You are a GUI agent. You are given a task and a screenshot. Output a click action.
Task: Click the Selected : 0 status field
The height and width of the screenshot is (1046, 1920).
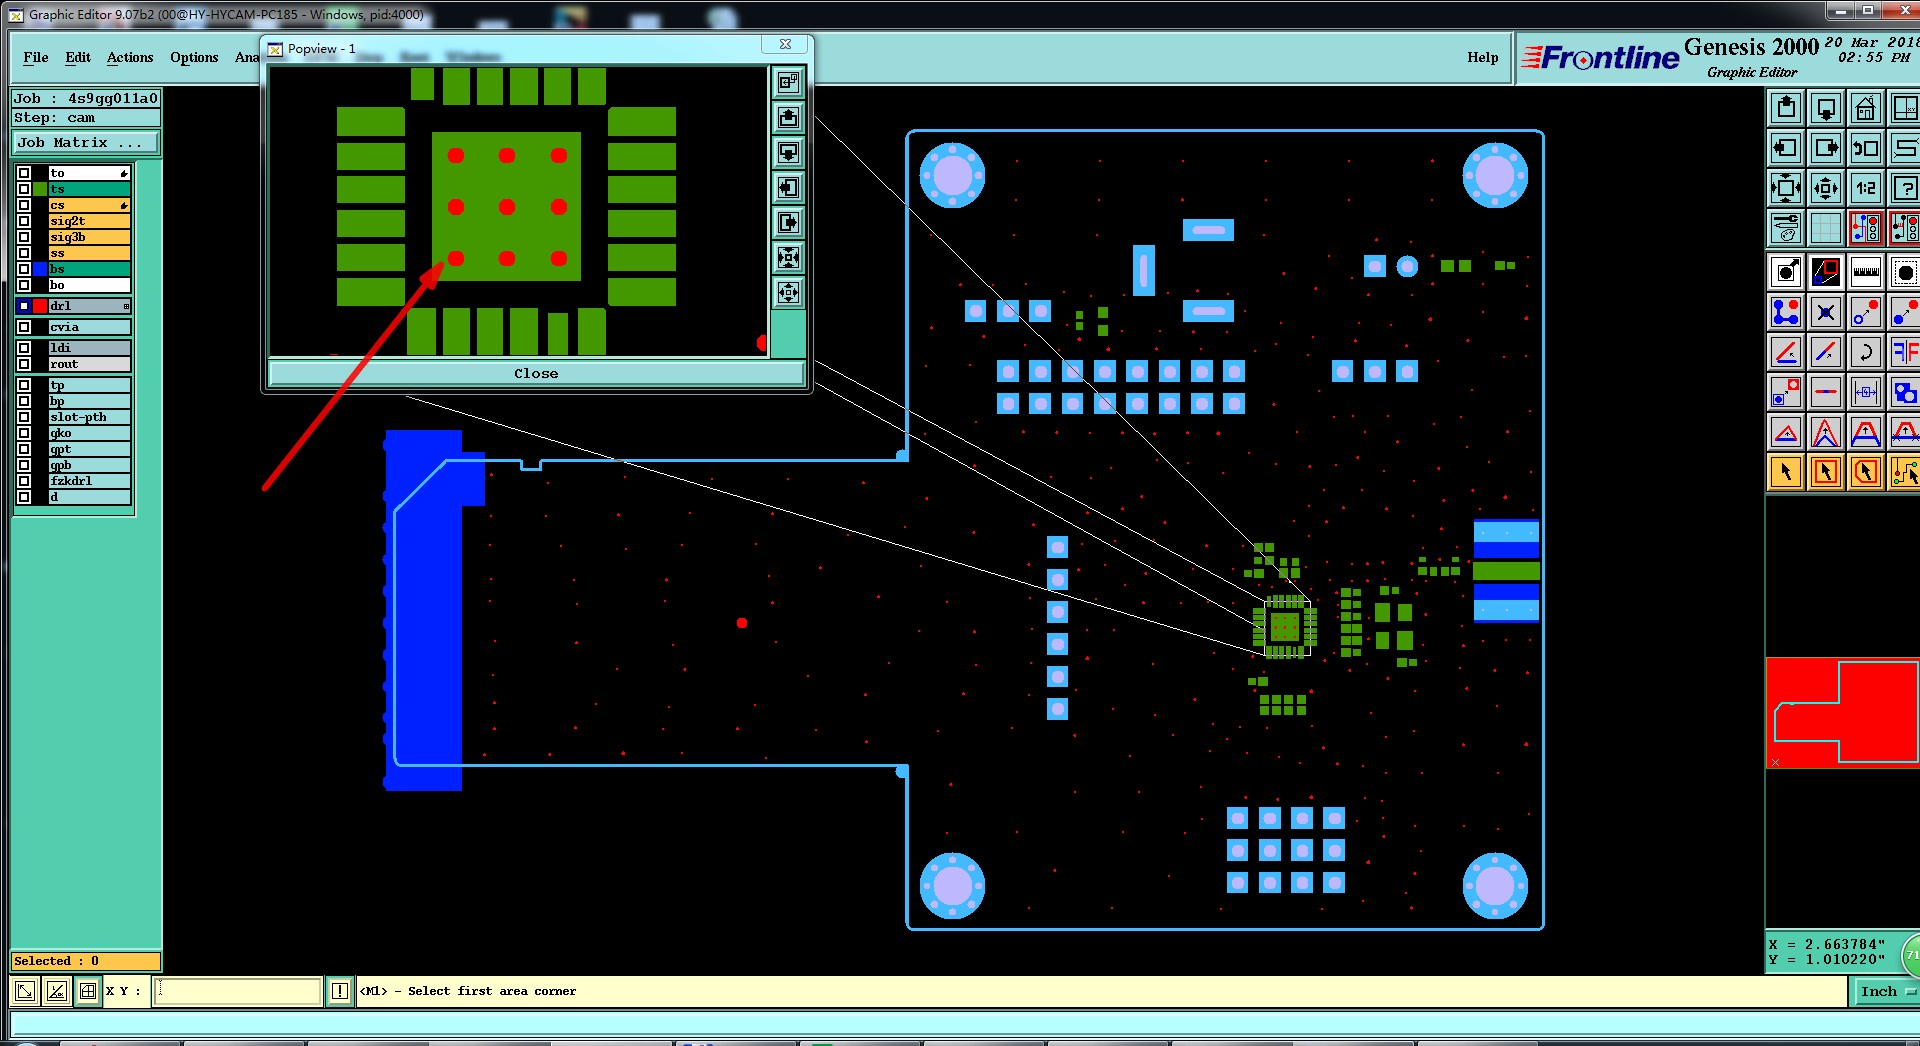click(x=86, y=961)
